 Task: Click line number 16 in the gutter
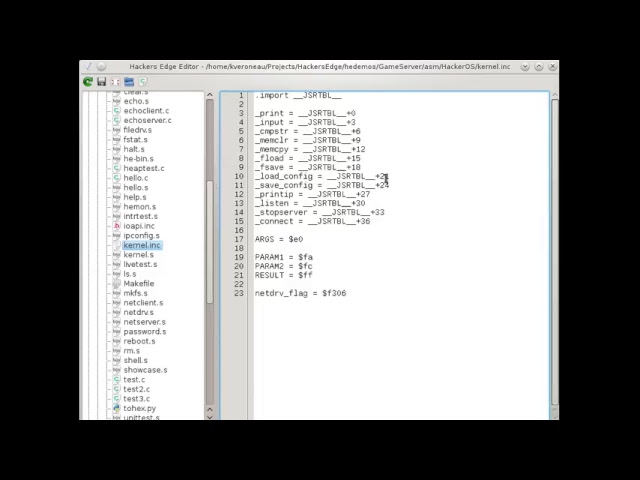[x=239, y=230]
